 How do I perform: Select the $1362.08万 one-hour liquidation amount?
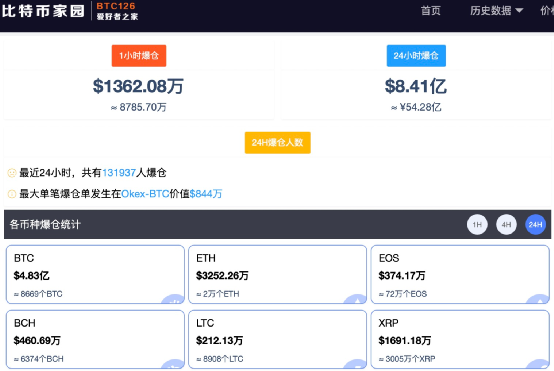click(138, 86)
